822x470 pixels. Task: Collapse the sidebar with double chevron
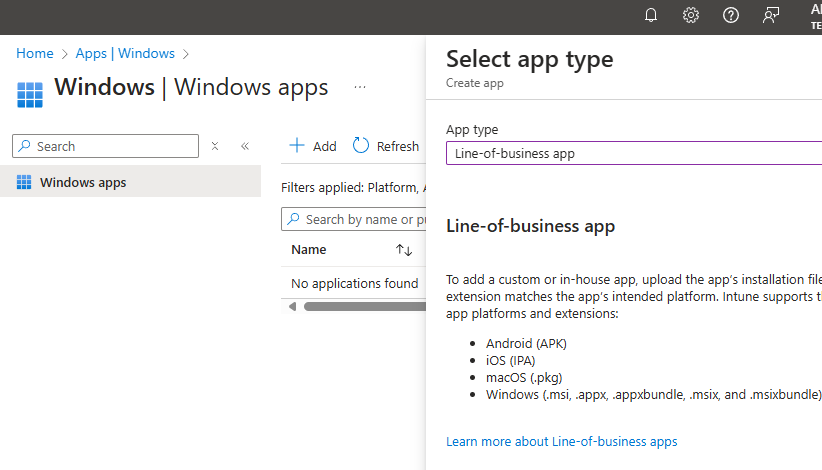pos(245,146)
